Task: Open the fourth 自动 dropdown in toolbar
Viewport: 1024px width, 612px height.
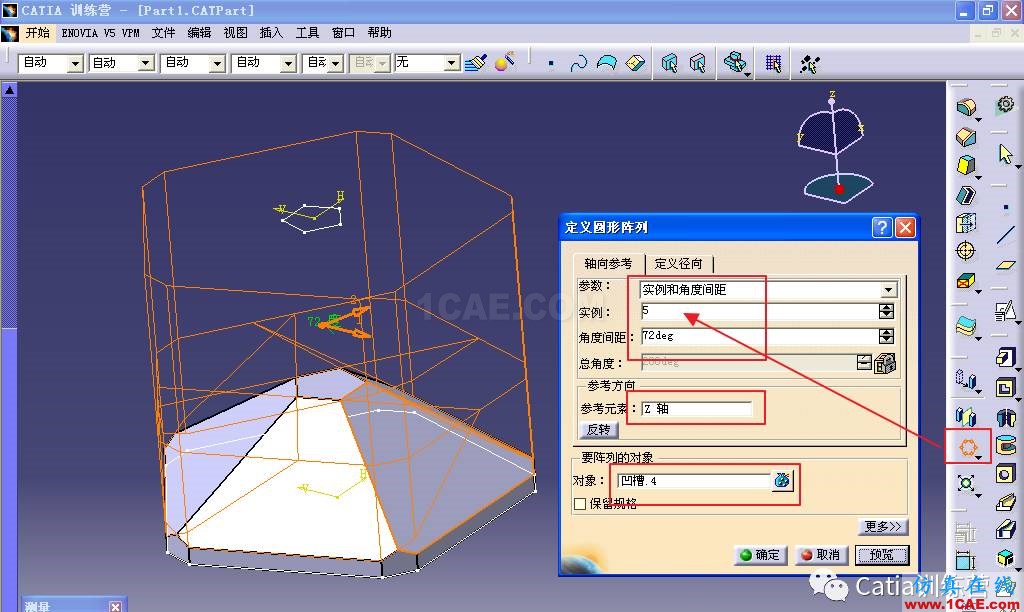Action: coord(288,63)
